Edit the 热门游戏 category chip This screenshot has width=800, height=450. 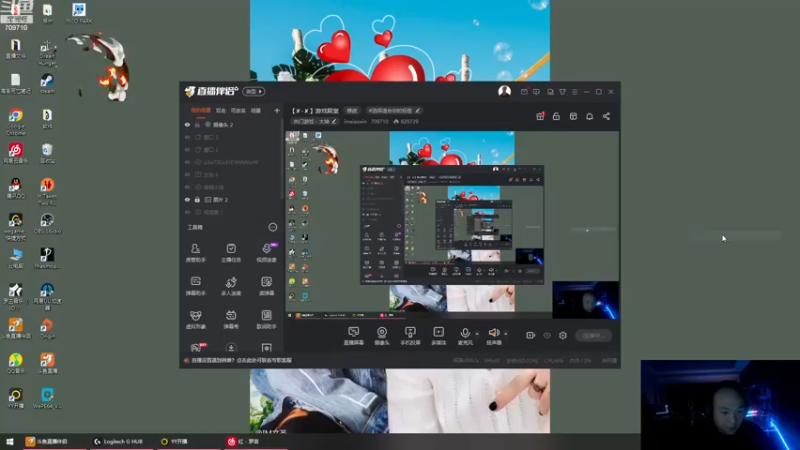(x=314, y=121)
